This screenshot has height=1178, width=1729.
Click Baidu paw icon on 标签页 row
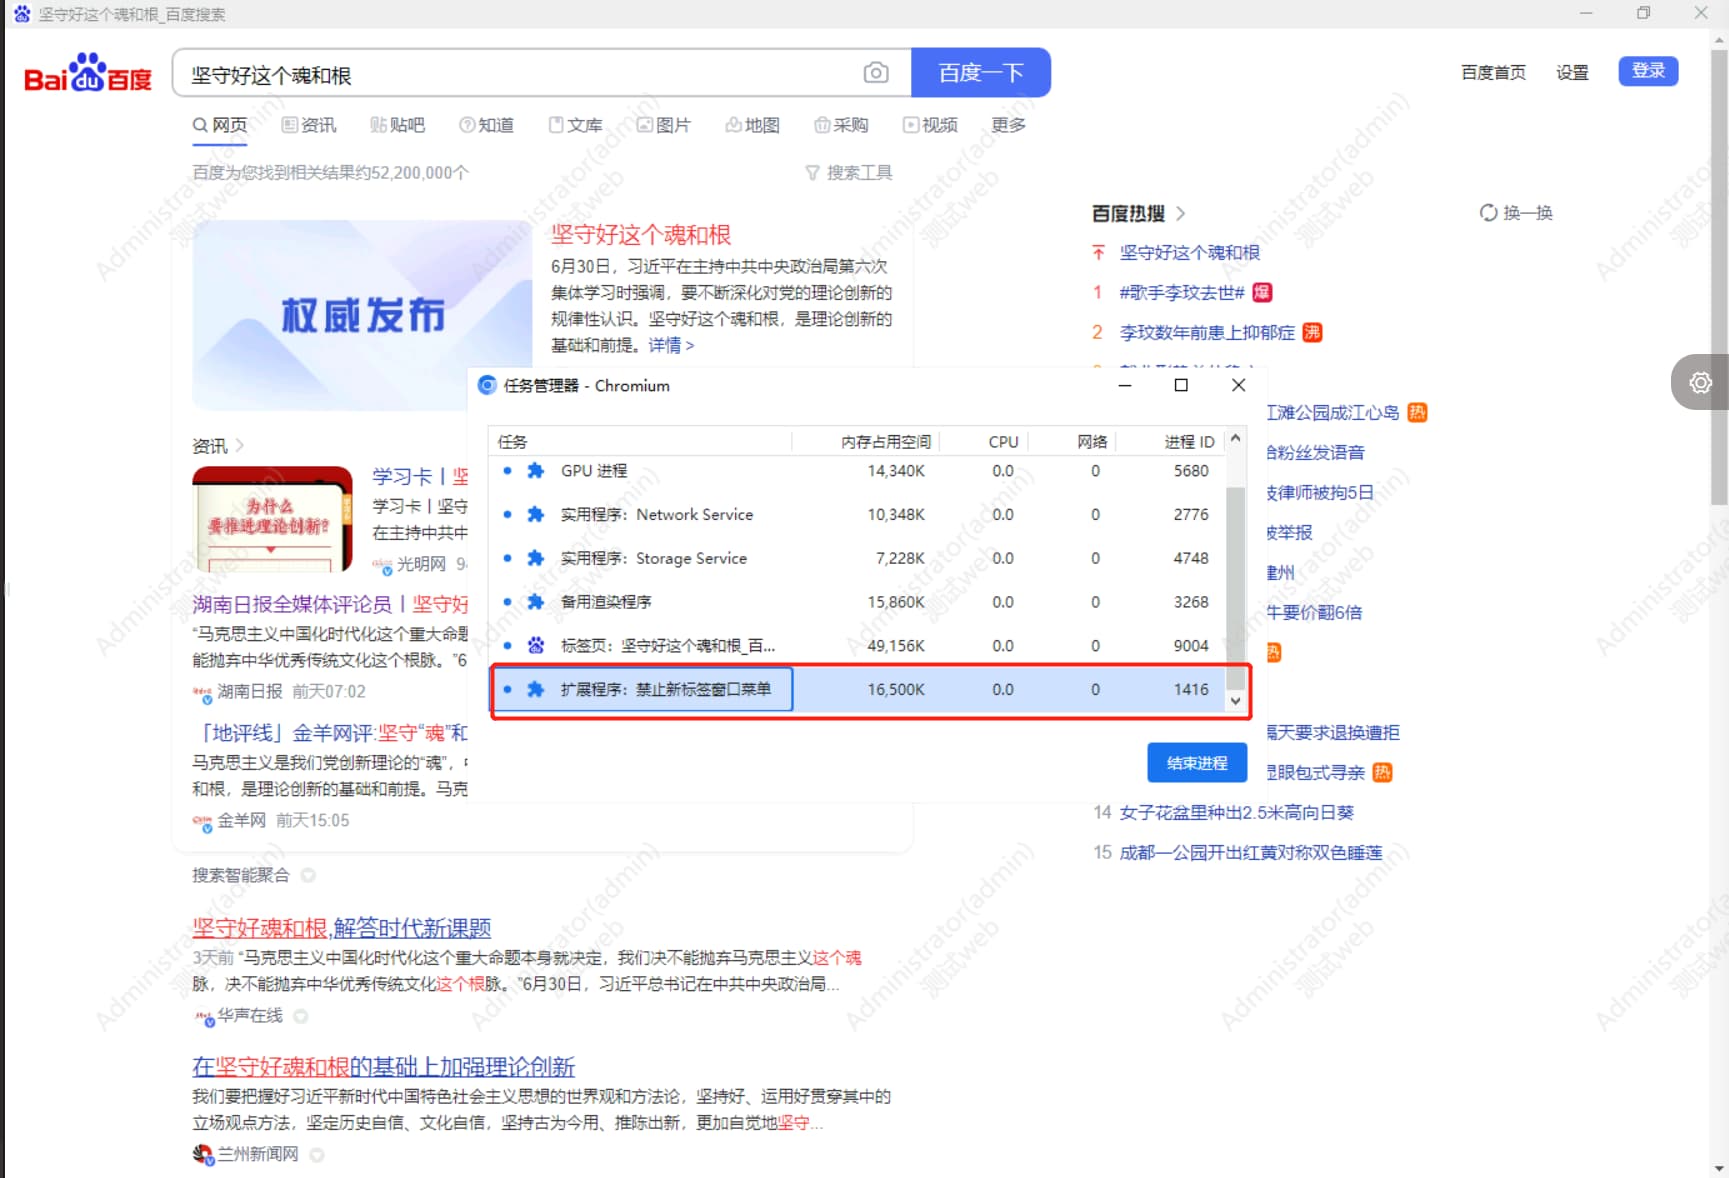point(535,646)
